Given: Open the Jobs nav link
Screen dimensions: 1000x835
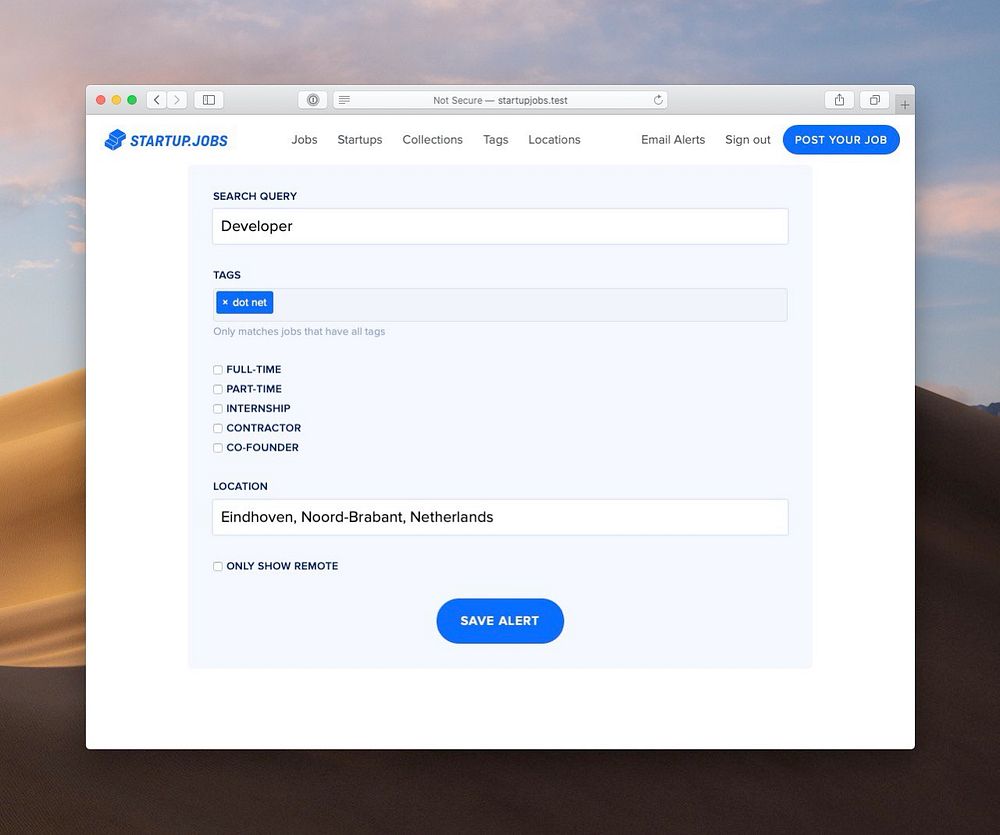Looking at the screenshot, I should click(x=304, y=140).
